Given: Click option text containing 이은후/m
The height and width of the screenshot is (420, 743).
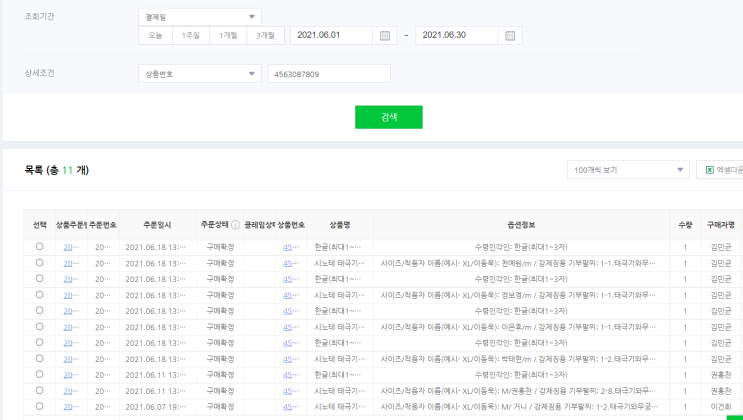Looking at the screenshot, I should [x=518, y=327].
